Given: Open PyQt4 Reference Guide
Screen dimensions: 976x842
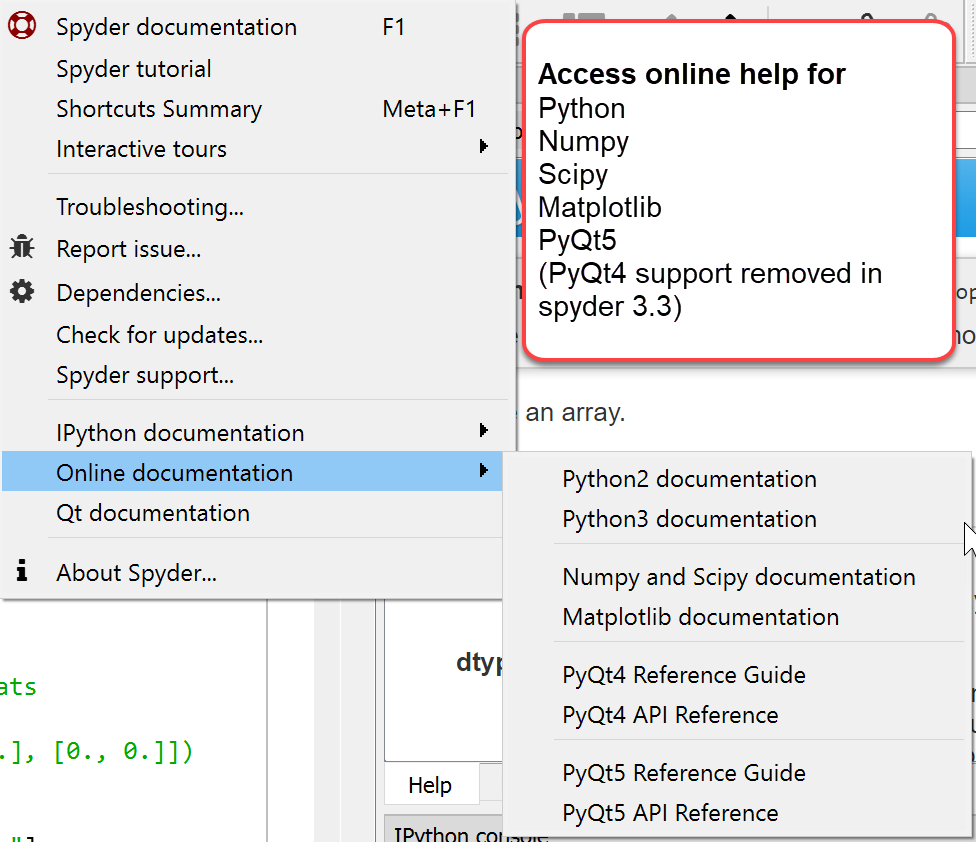Looking at the screenshot, I should tap(738, 675).
